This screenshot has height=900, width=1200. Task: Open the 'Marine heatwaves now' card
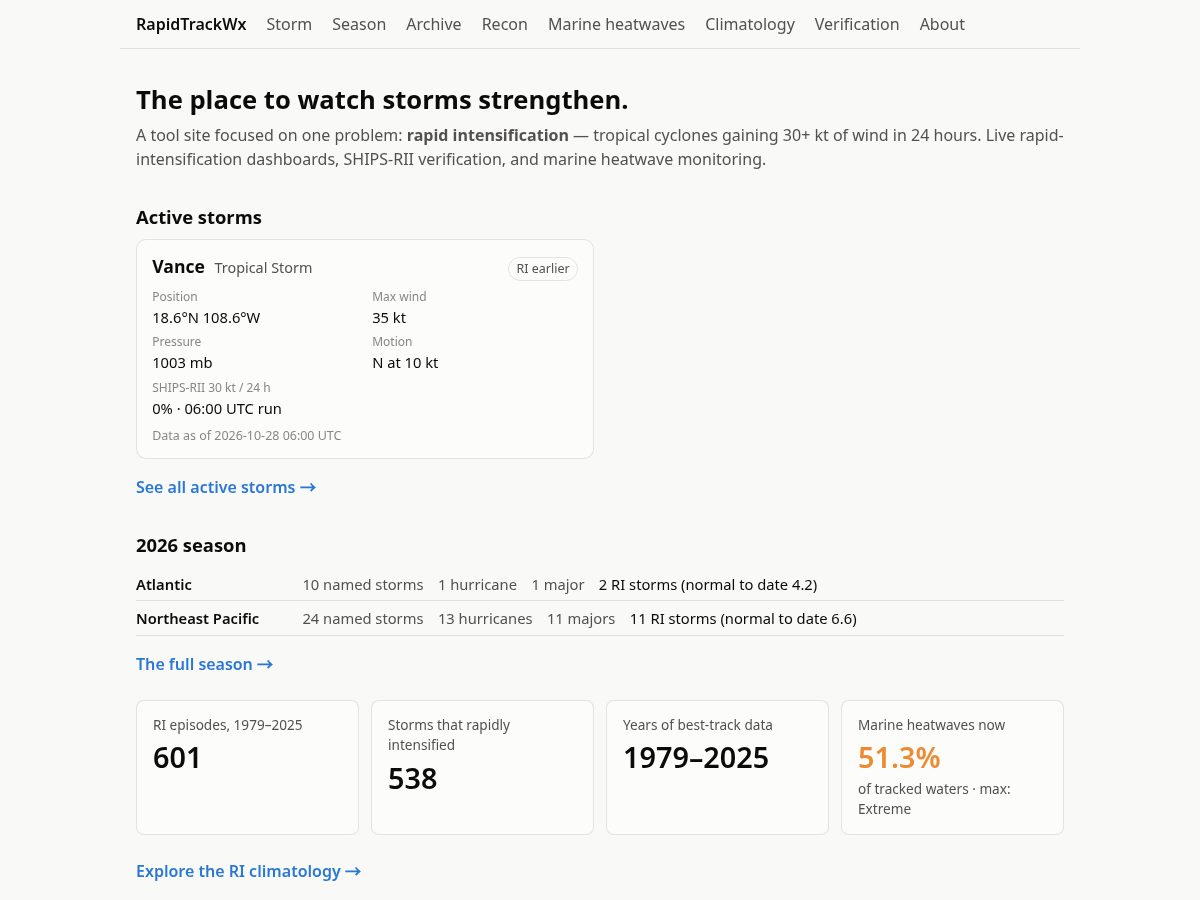click(952, 767)
